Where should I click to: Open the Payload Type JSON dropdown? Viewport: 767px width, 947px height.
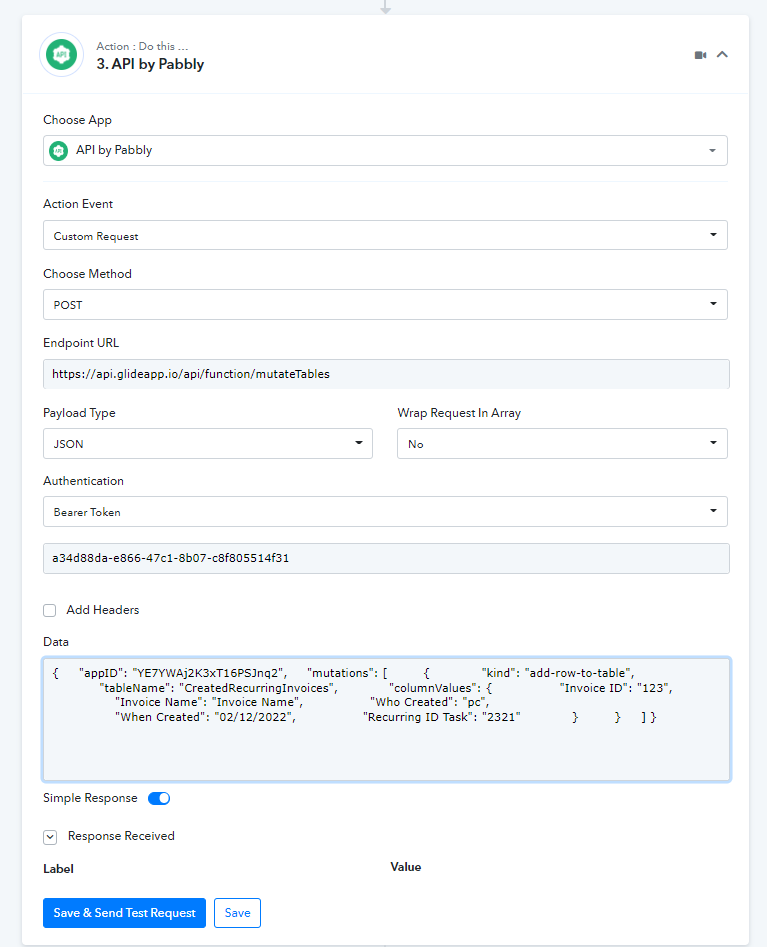[x=208, y=444]
